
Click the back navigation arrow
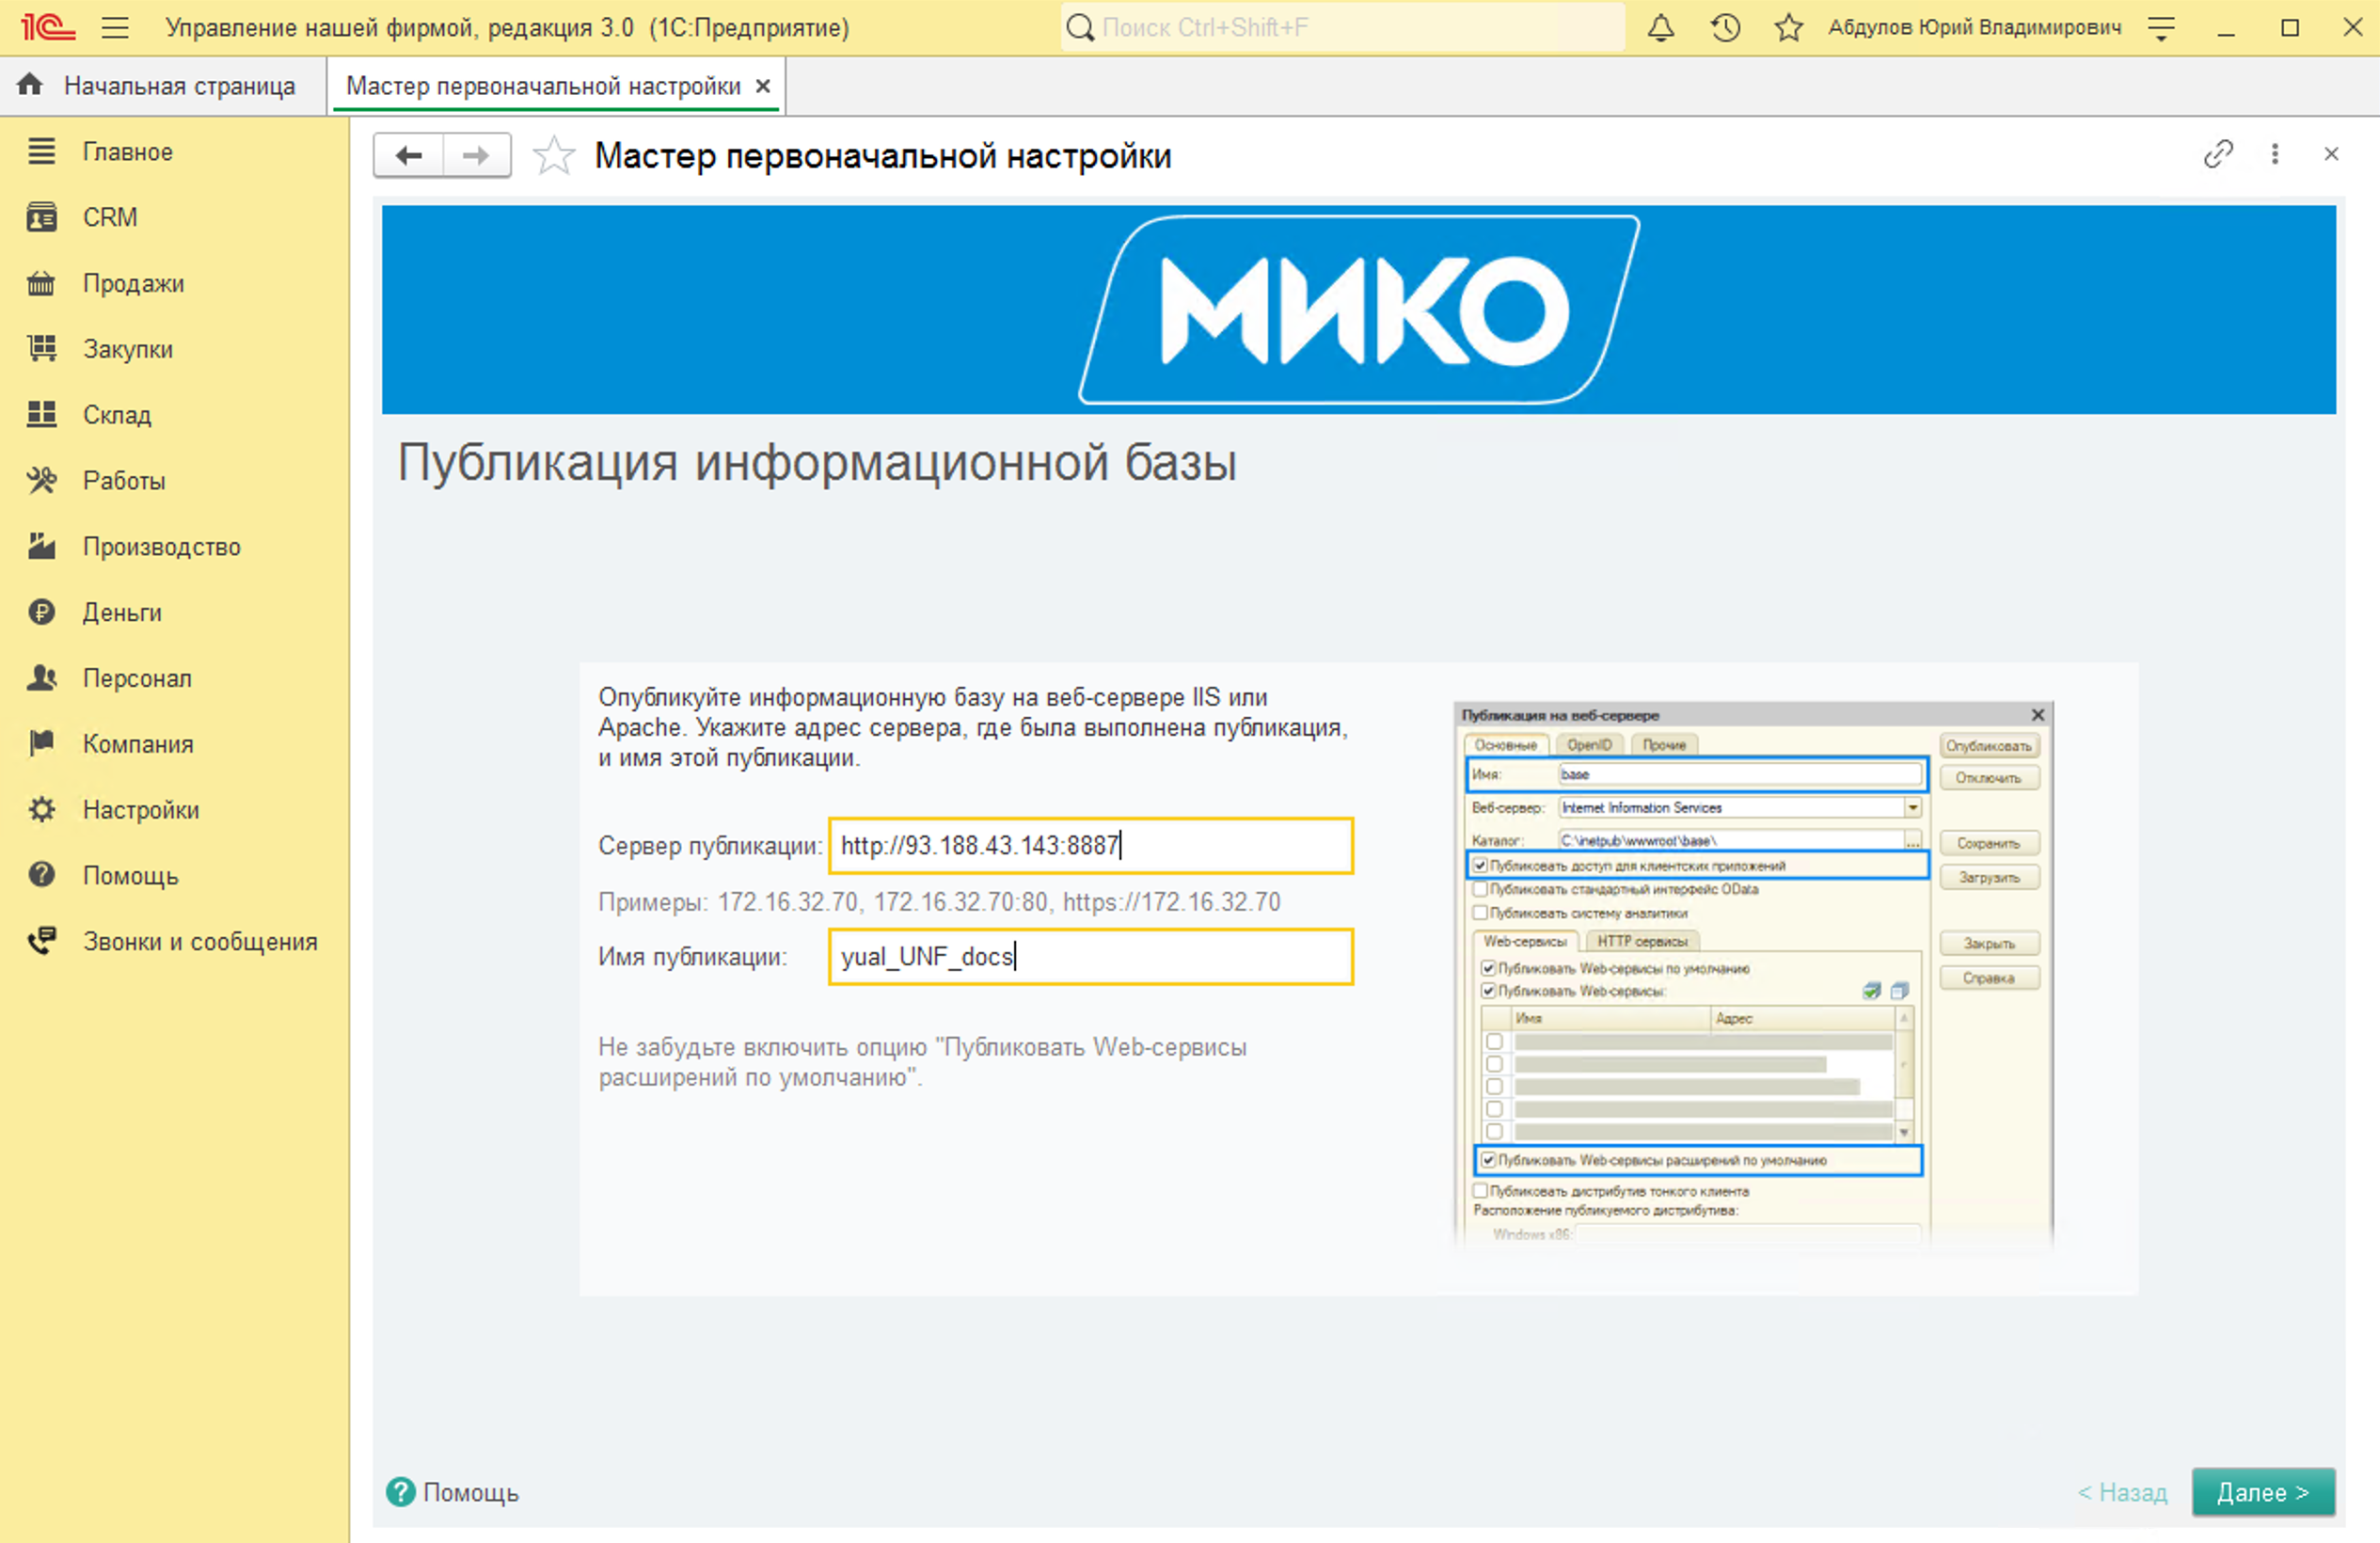point(407,155)
